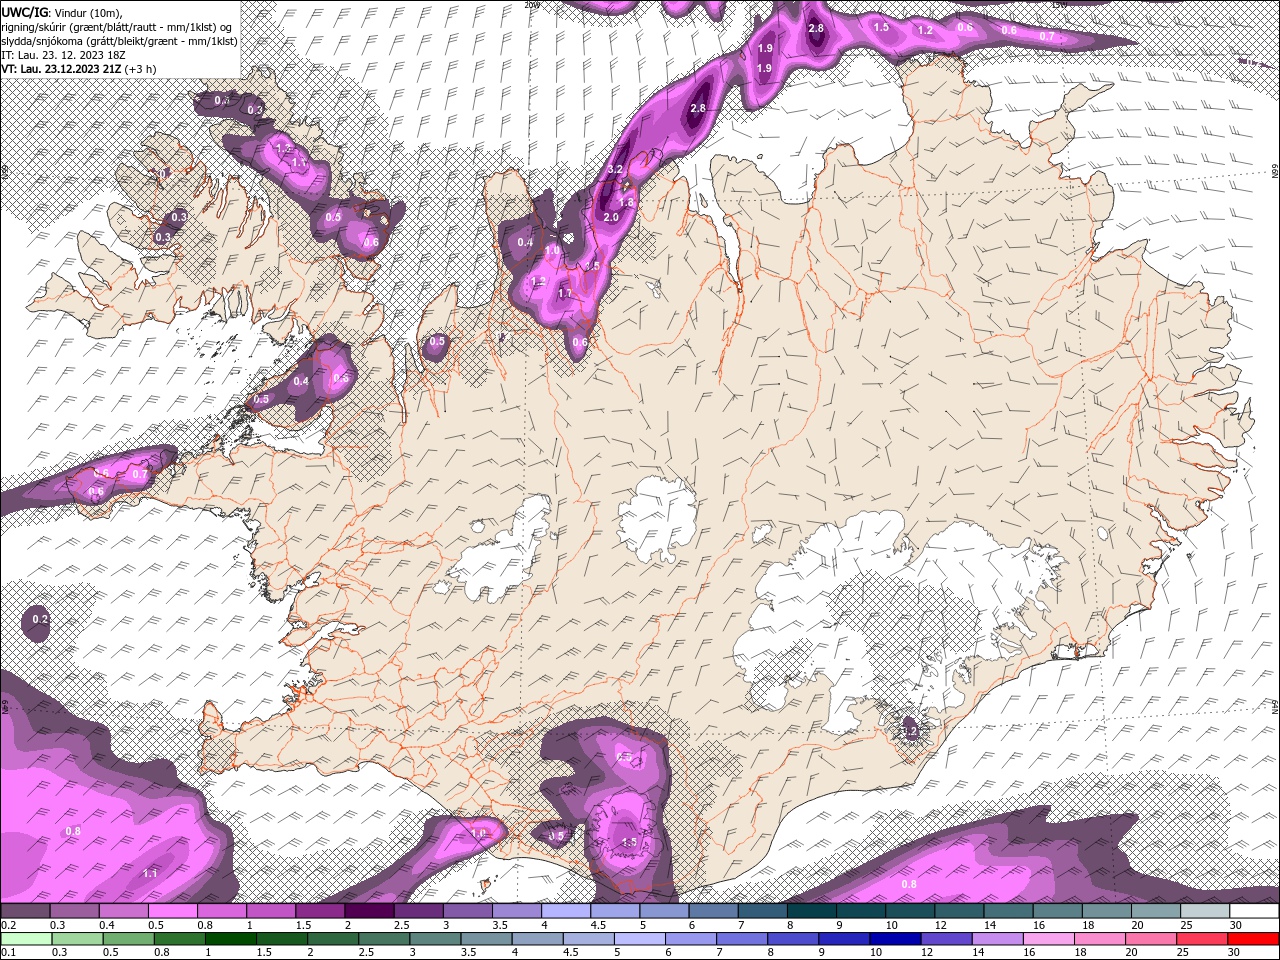
Task: Click the isolated "0.2" value over the western sea
Action: [40, 620]
